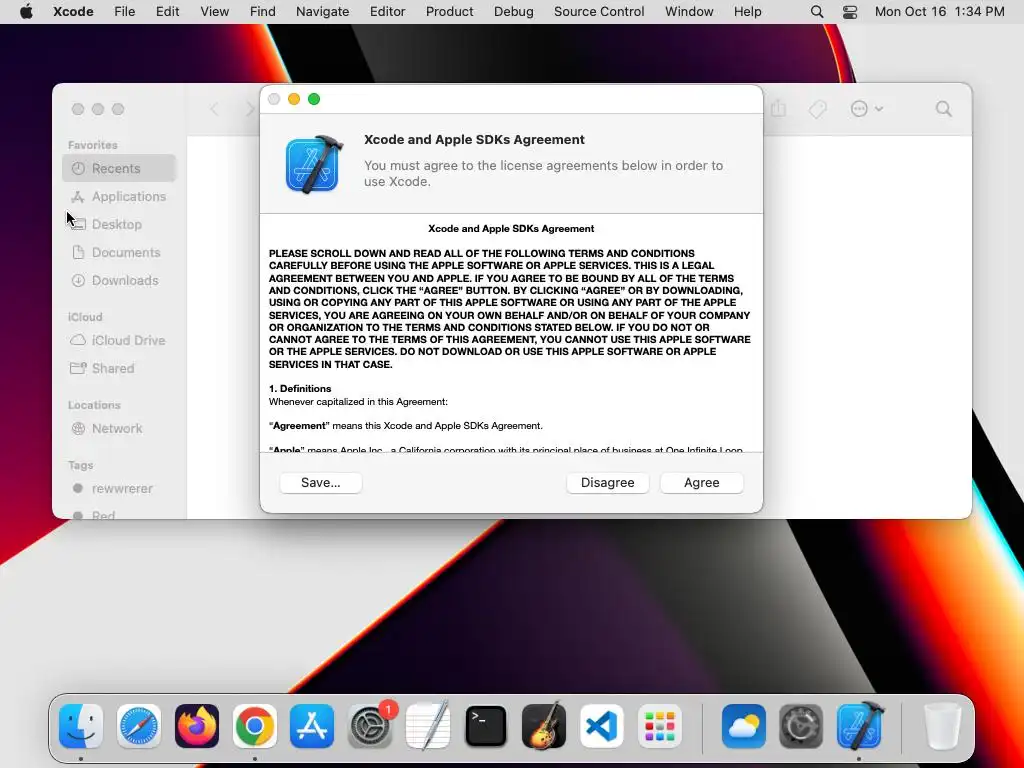The width and height of the screenshot is (1024, 768).
Task: Open App Store from the Dock
Action: coord(312,726)
